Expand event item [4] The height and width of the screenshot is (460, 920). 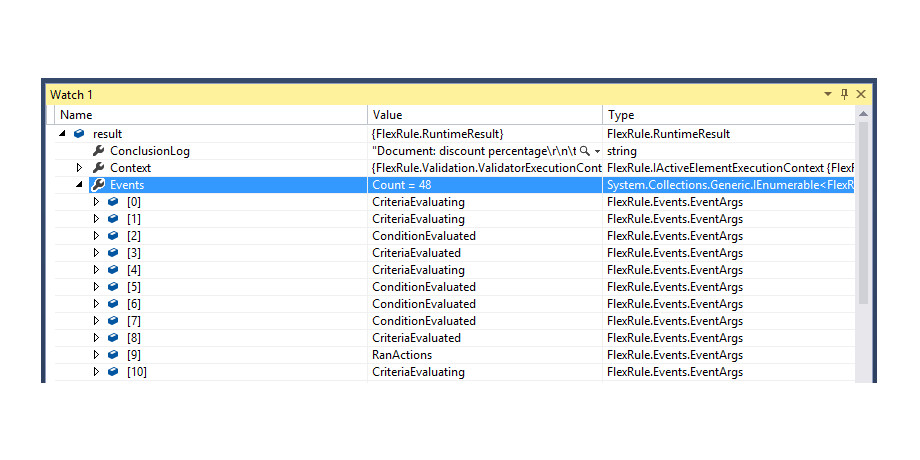96,270
